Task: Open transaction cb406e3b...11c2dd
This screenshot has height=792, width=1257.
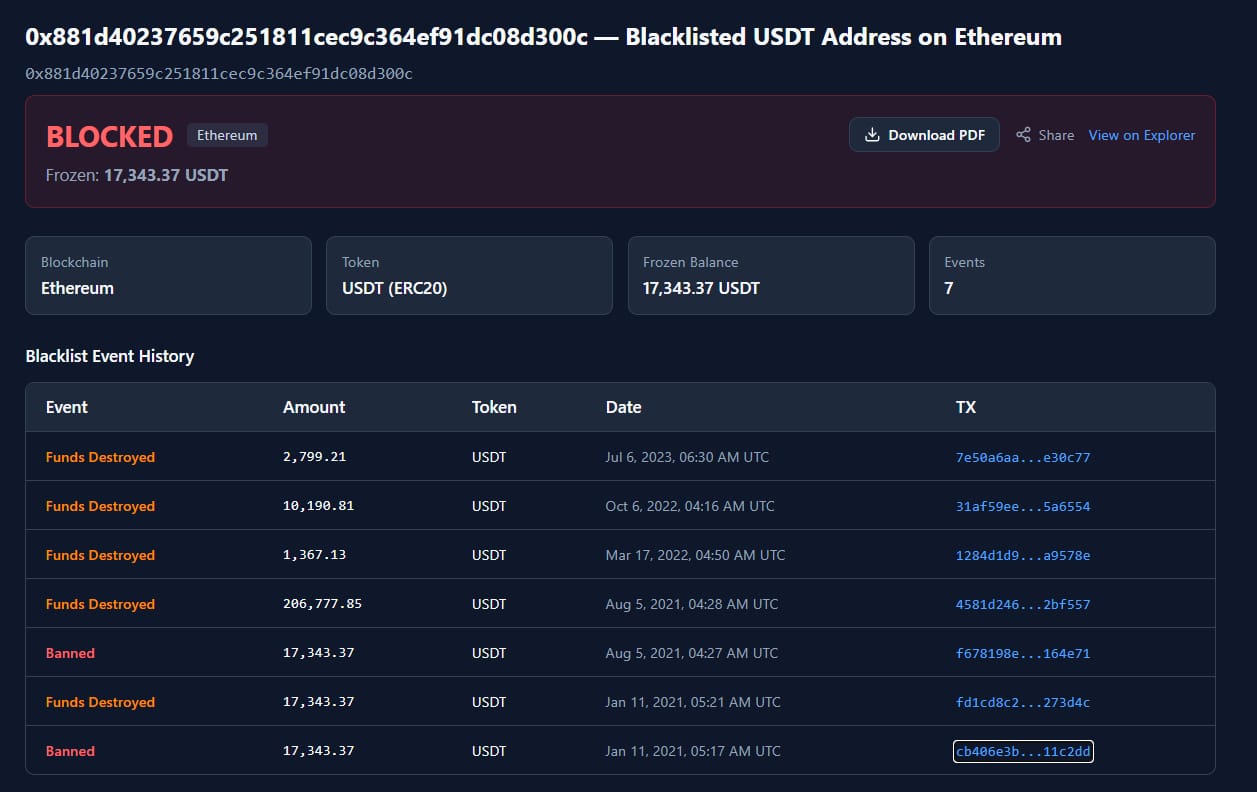Action: point(1023,751)
